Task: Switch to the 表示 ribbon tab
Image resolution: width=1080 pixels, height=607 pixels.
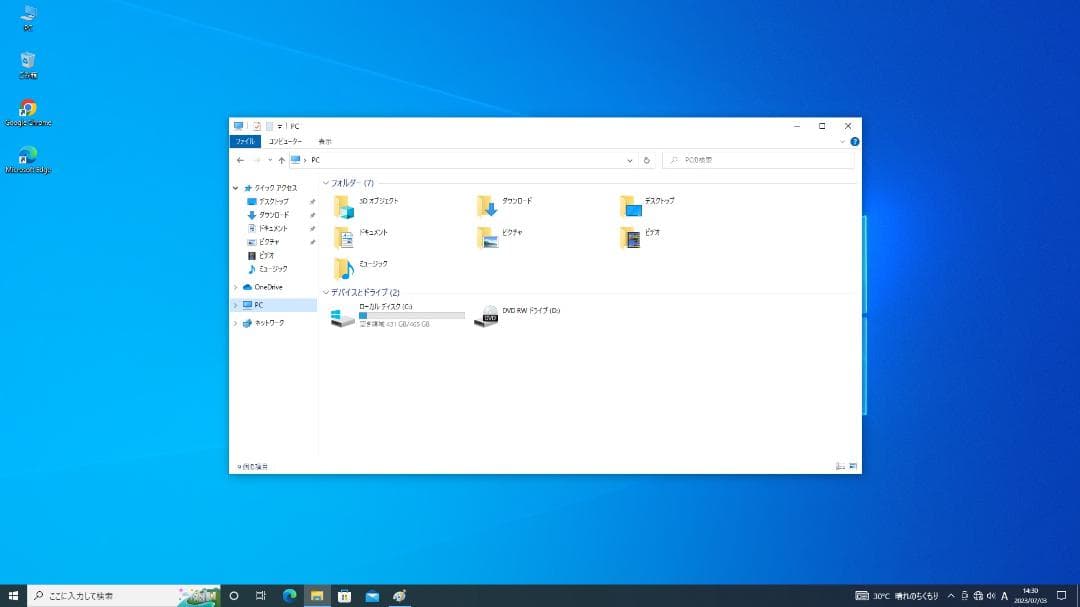Action: (x=324, y=141)
